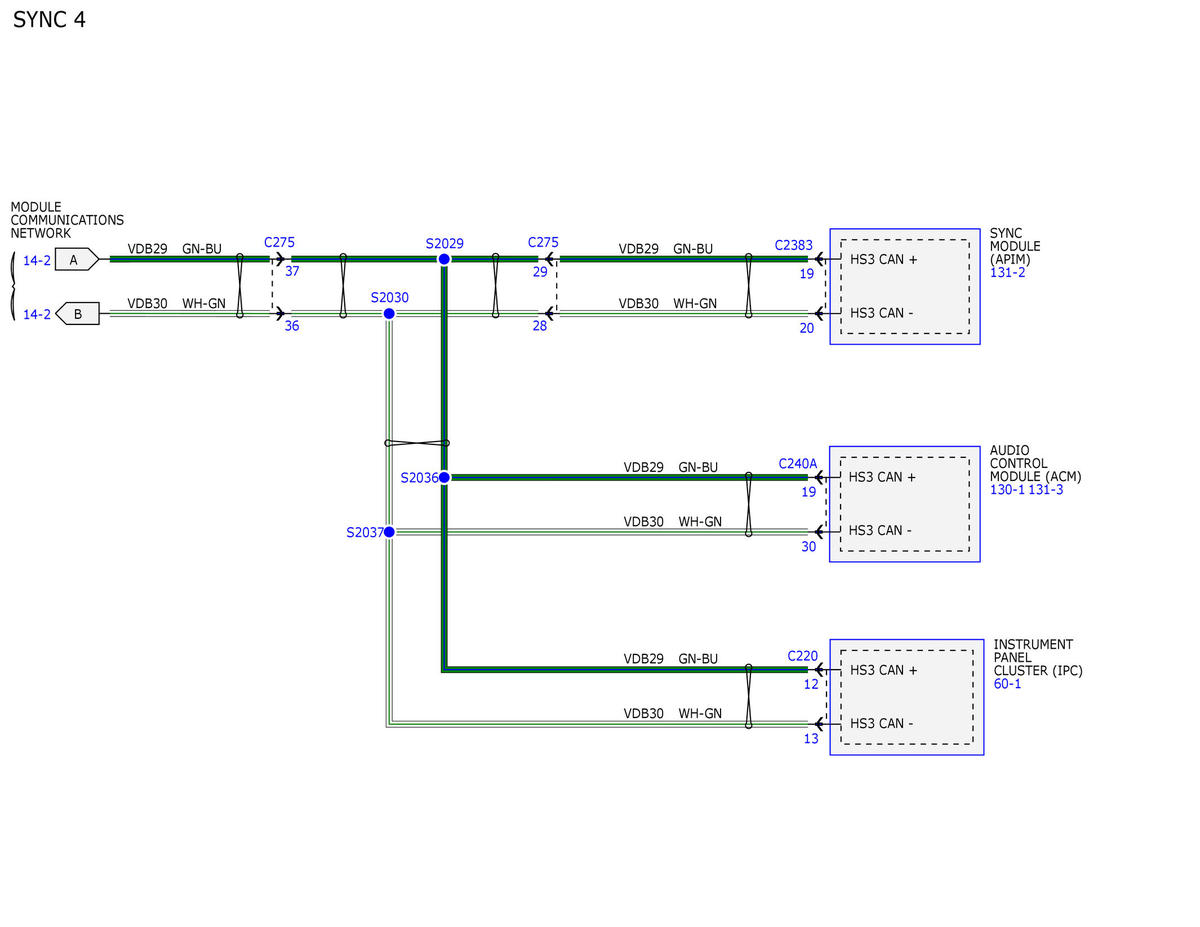Open the 60-1 page reference for IPC
Screen dimensions: 1200x927
click(x=1007, y=684)
